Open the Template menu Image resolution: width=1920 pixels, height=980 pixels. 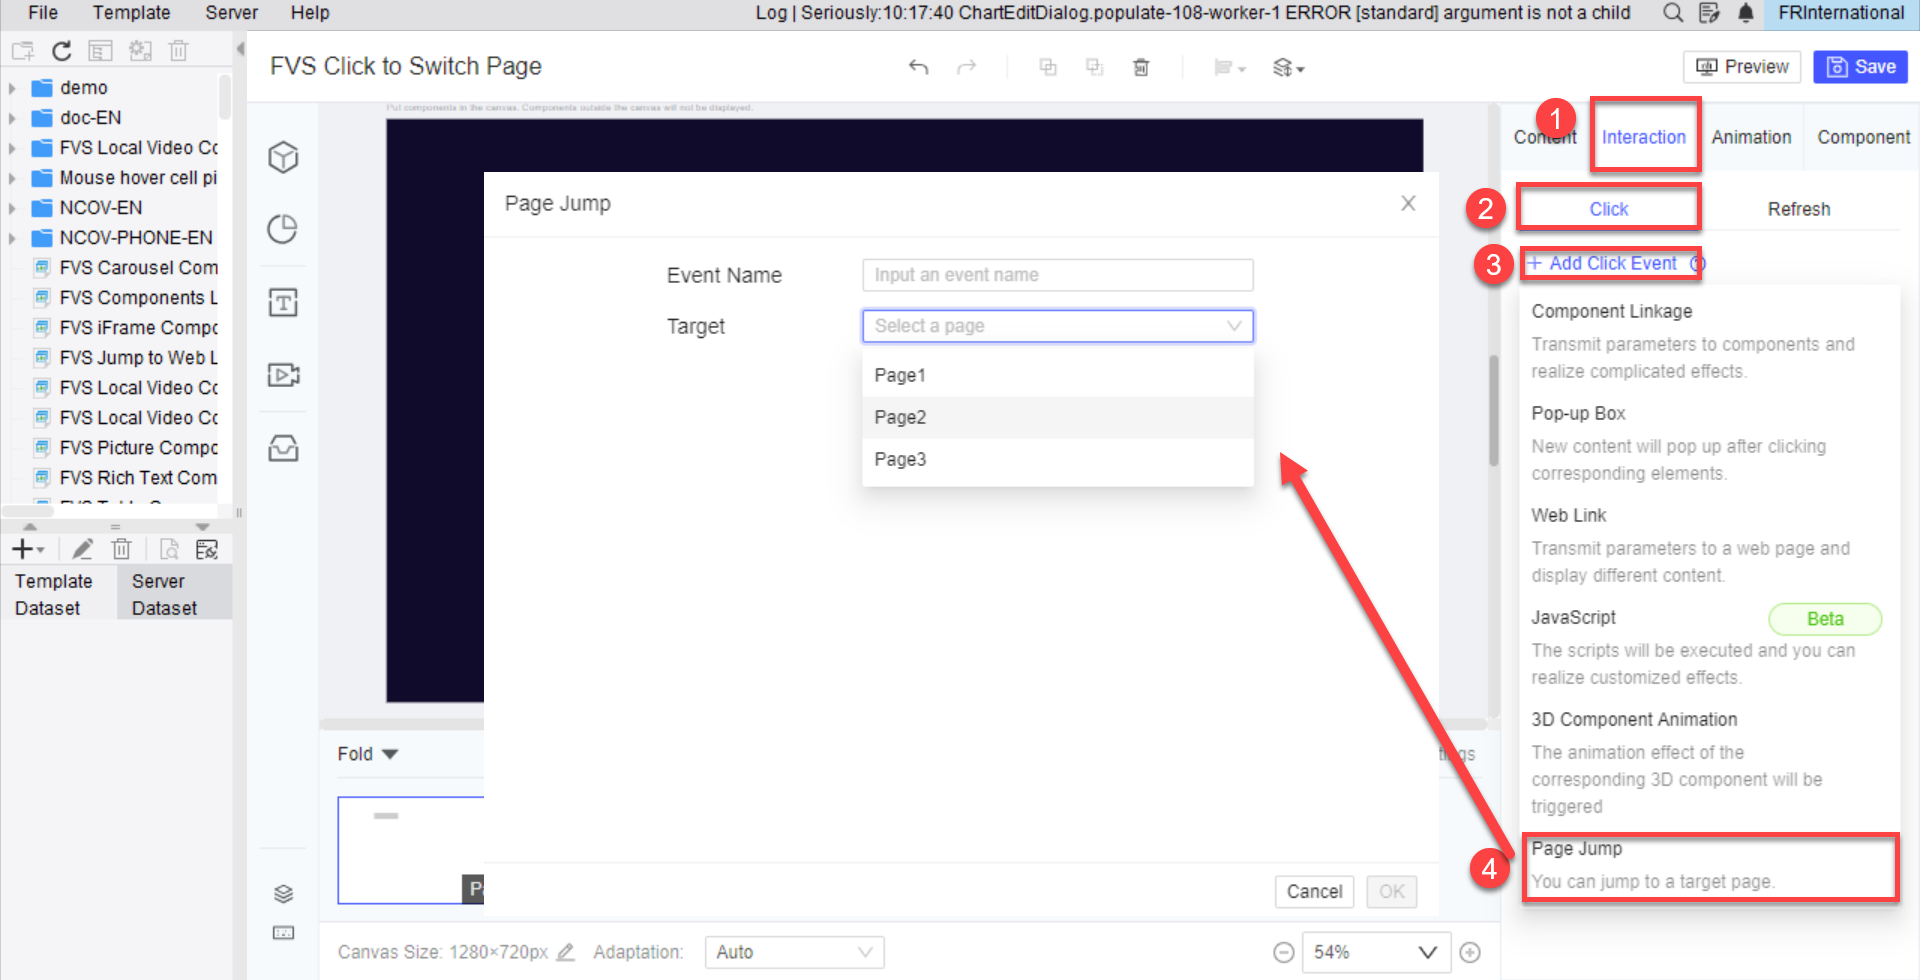(x=131, y=13)
